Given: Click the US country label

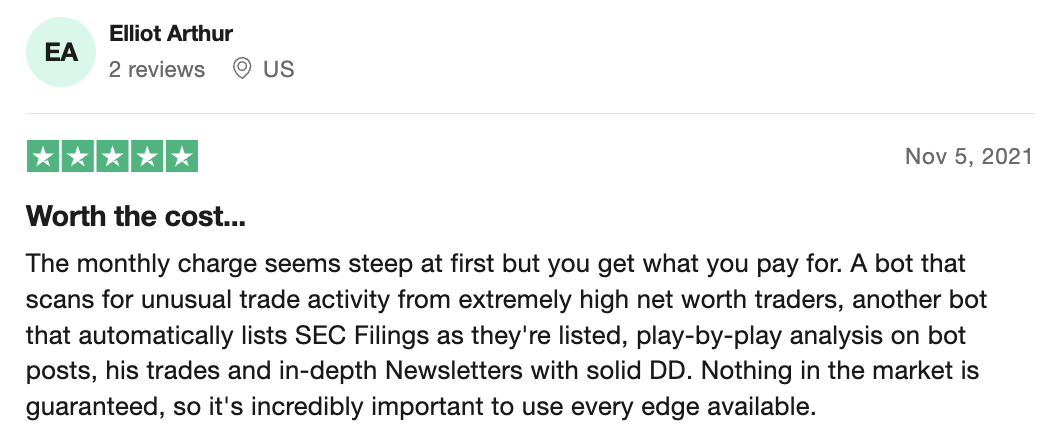Looking at the screenshot, I should coord(279,69).
